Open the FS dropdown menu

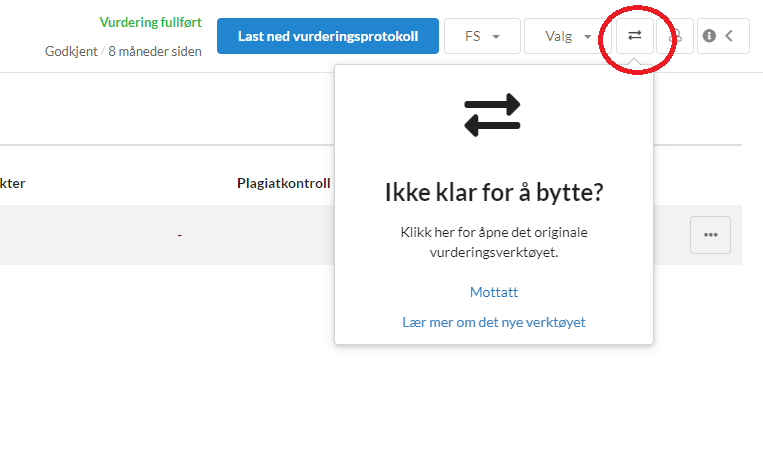click(x=482, y=36)
